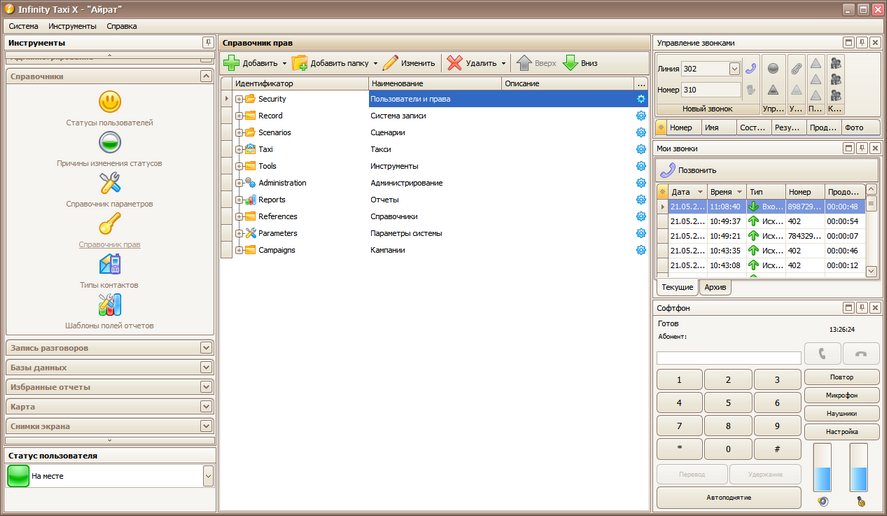Click the softphone Абонент number field
Screen dimensions: 887x516
point(729,358)
